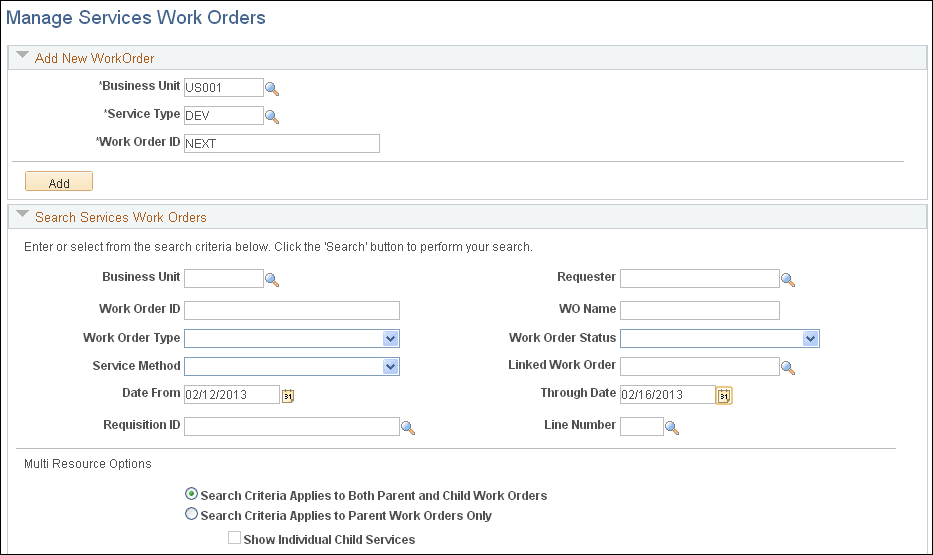
Task: Click the search Work Order ID field
Action: (x=292, y=311)
